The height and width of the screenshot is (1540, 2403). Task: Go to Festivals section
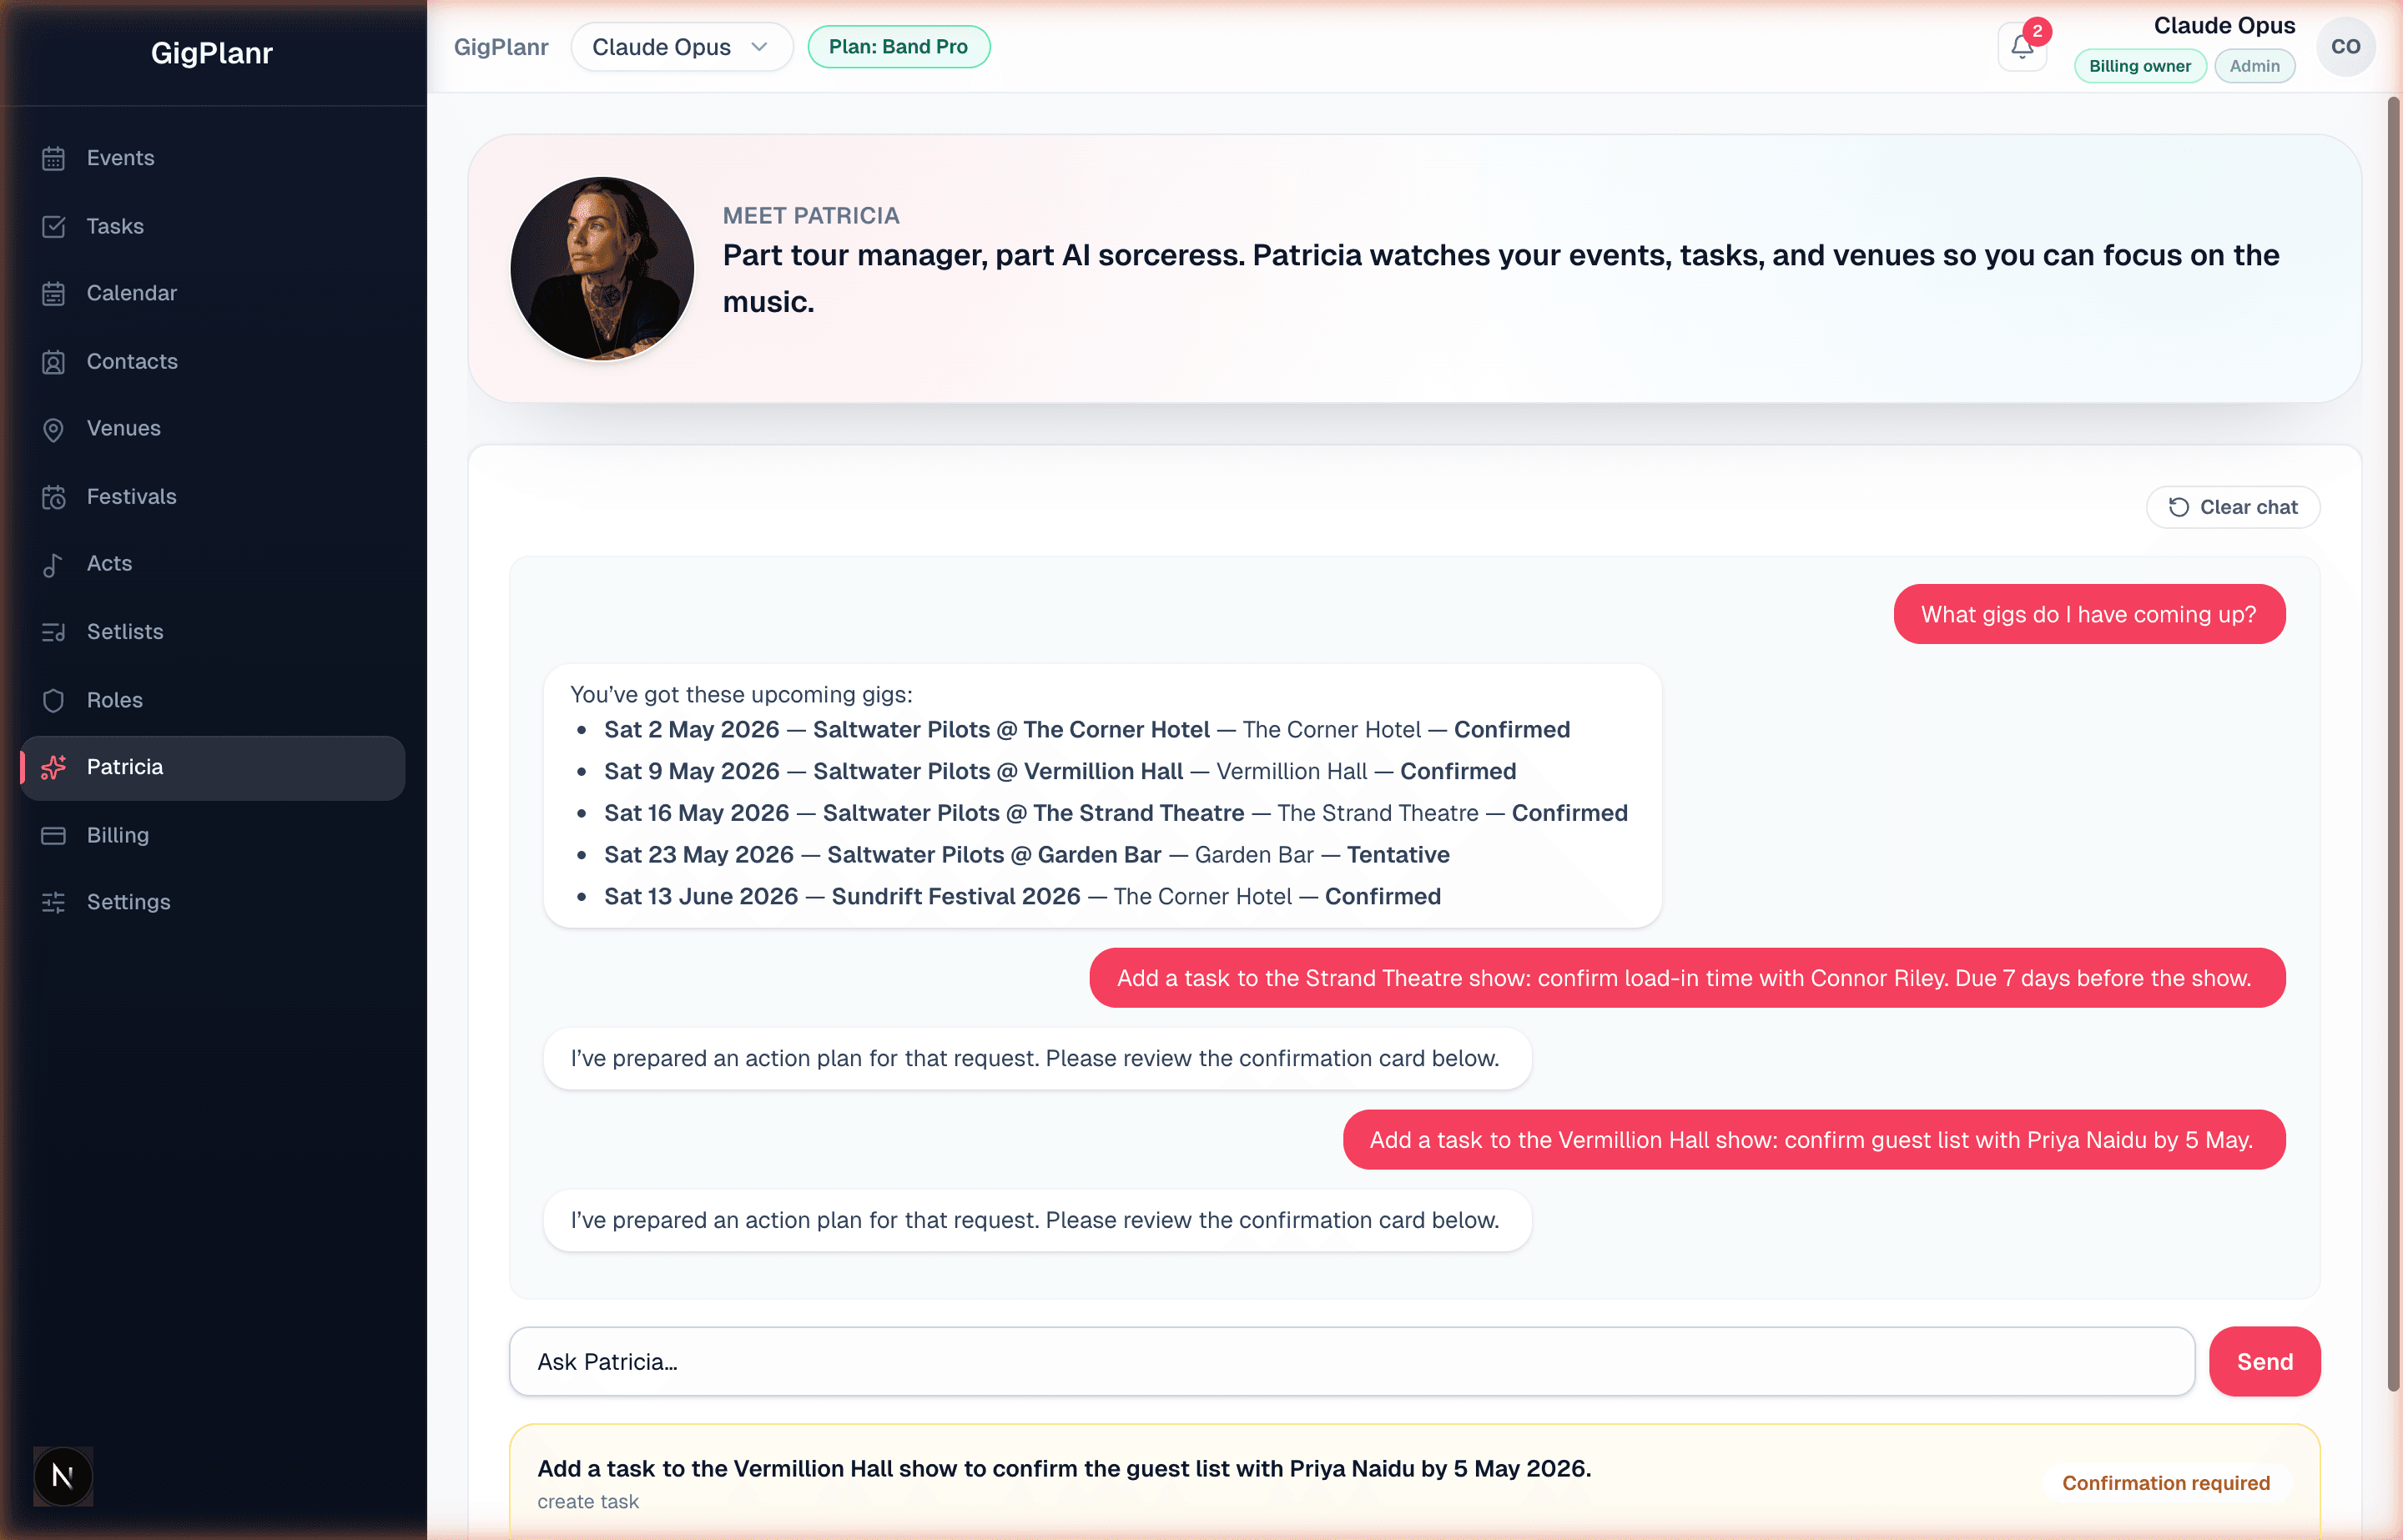213,496
